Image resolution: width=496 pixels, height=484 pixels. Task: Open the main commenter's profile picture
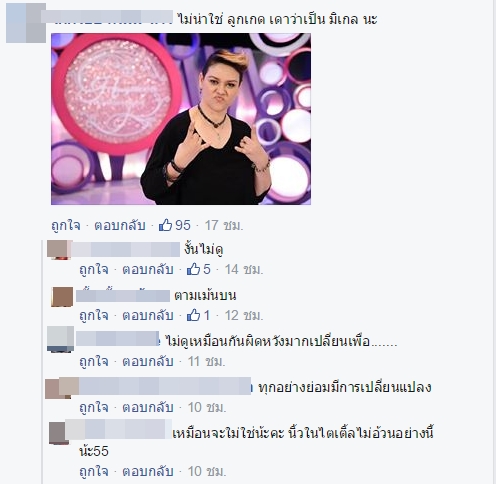click(26, 23)
